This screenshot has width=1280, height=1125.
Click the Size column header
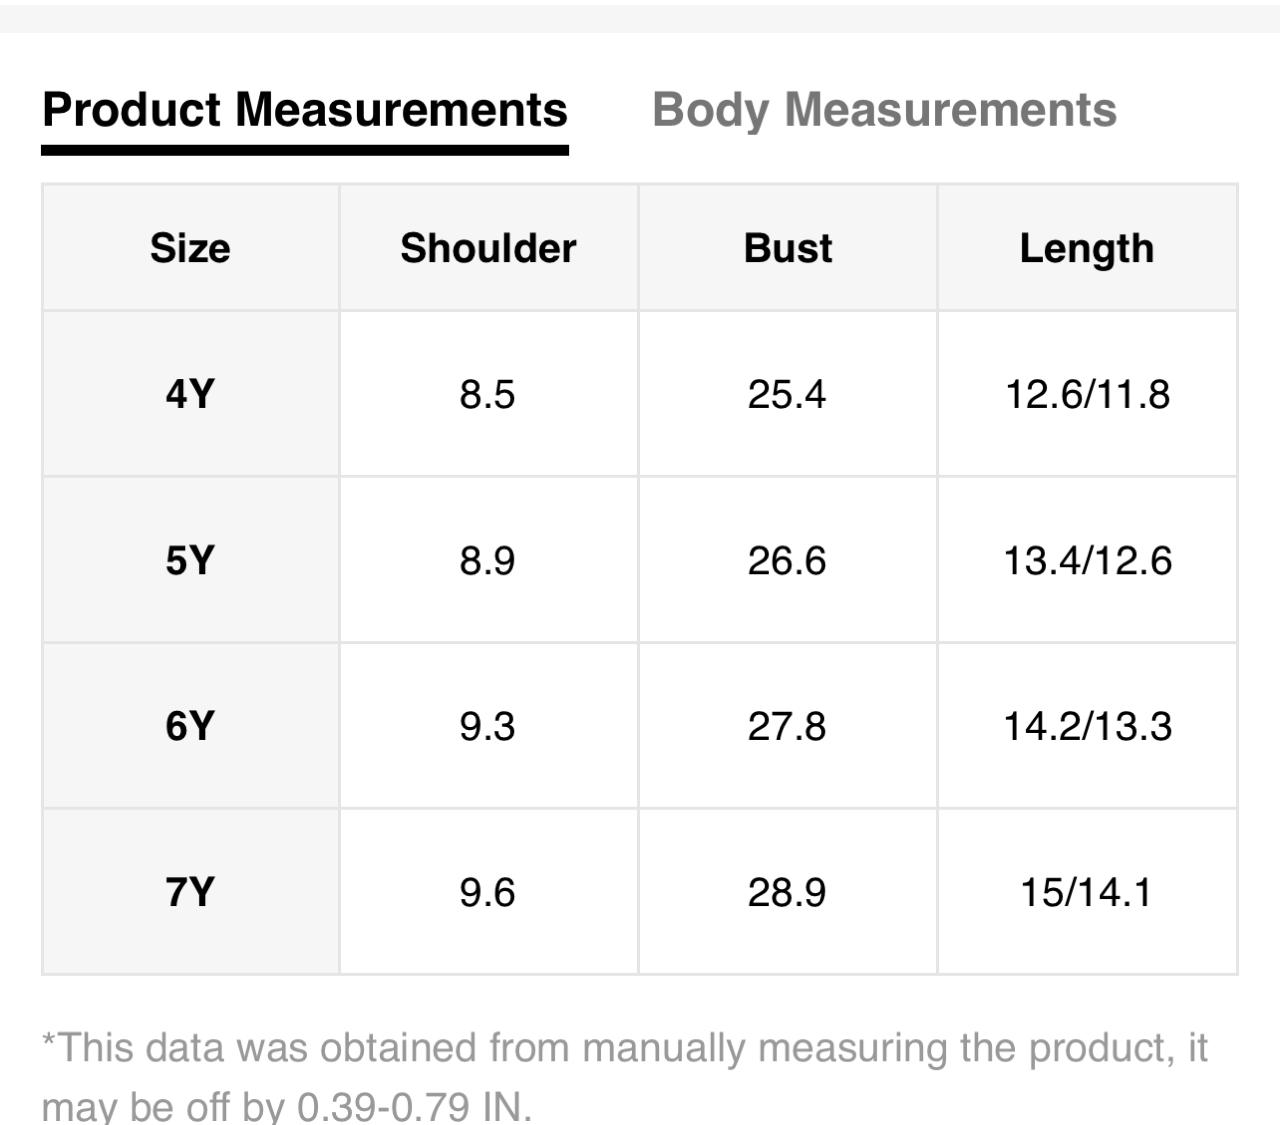(x=190, y=248)
